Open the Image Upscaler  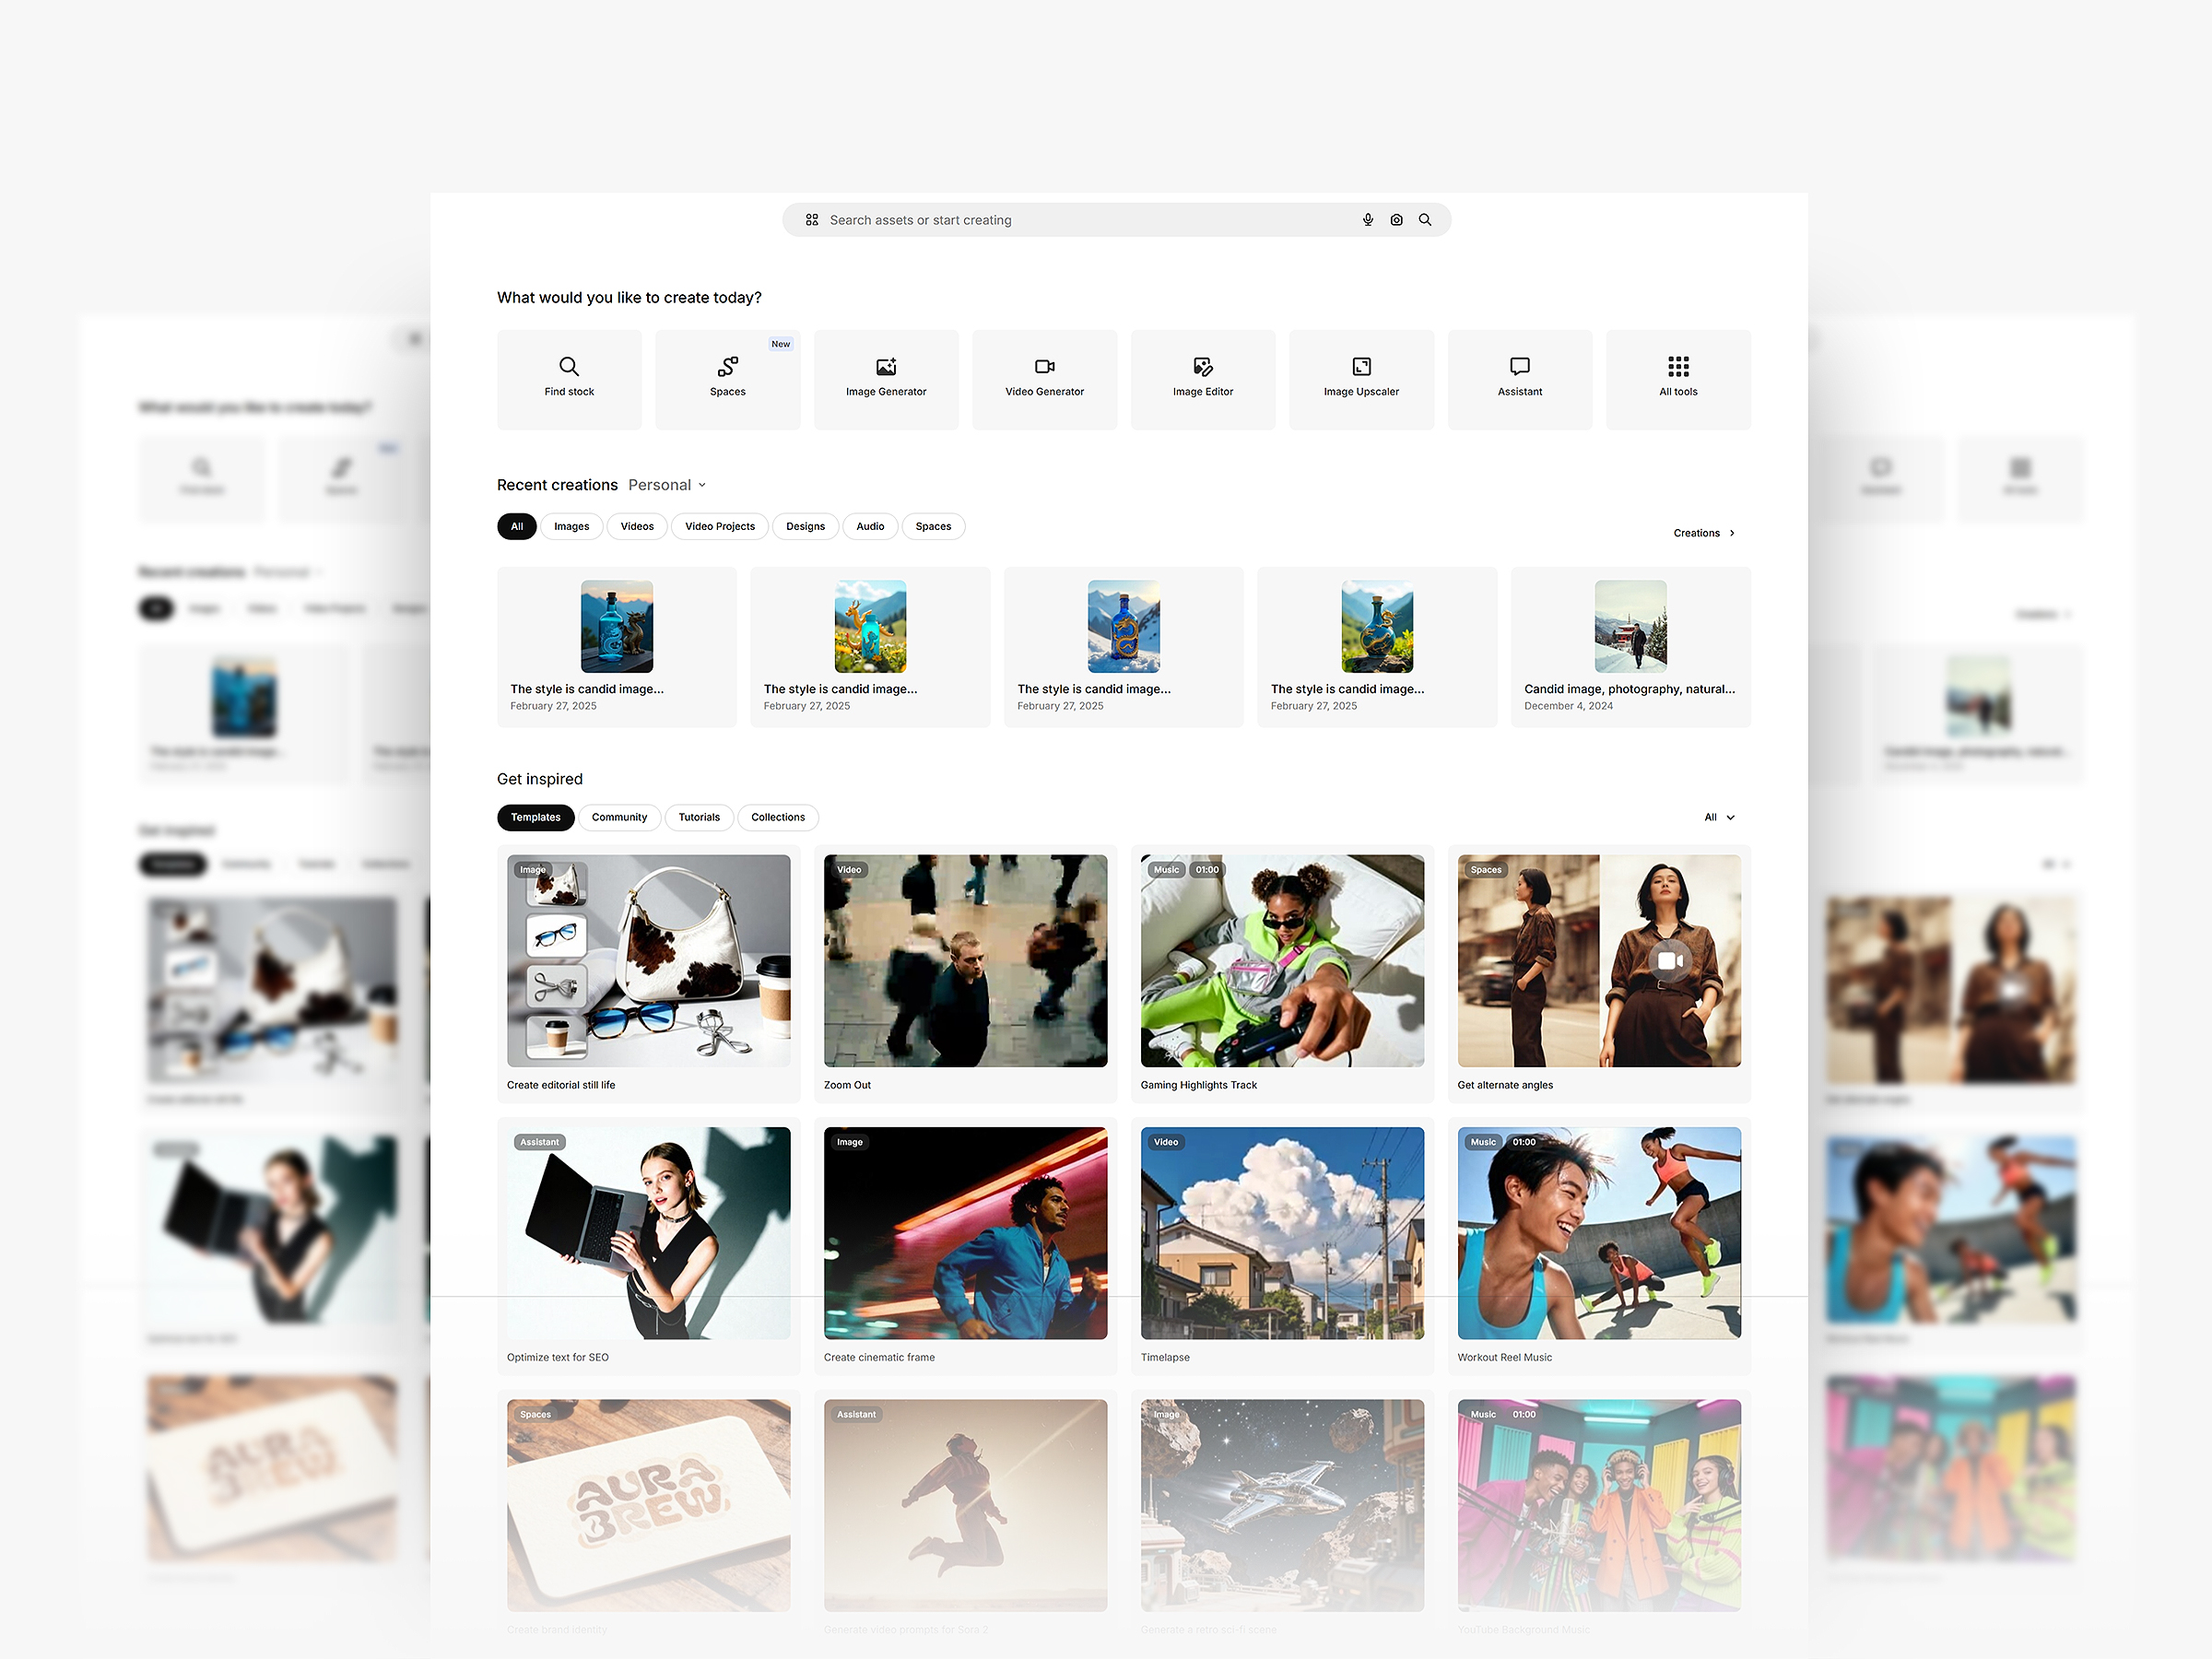click(1360, 379)
